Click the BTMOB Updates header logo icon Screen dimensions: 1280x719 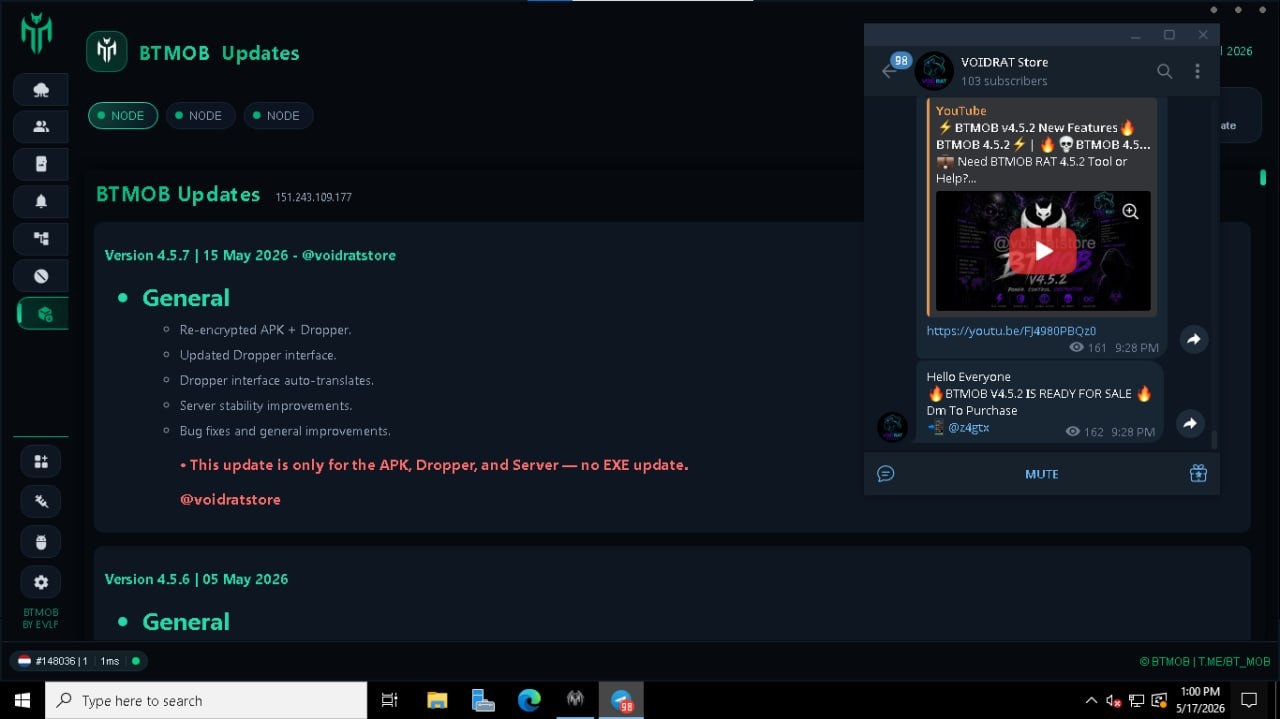tap(107, 52)
